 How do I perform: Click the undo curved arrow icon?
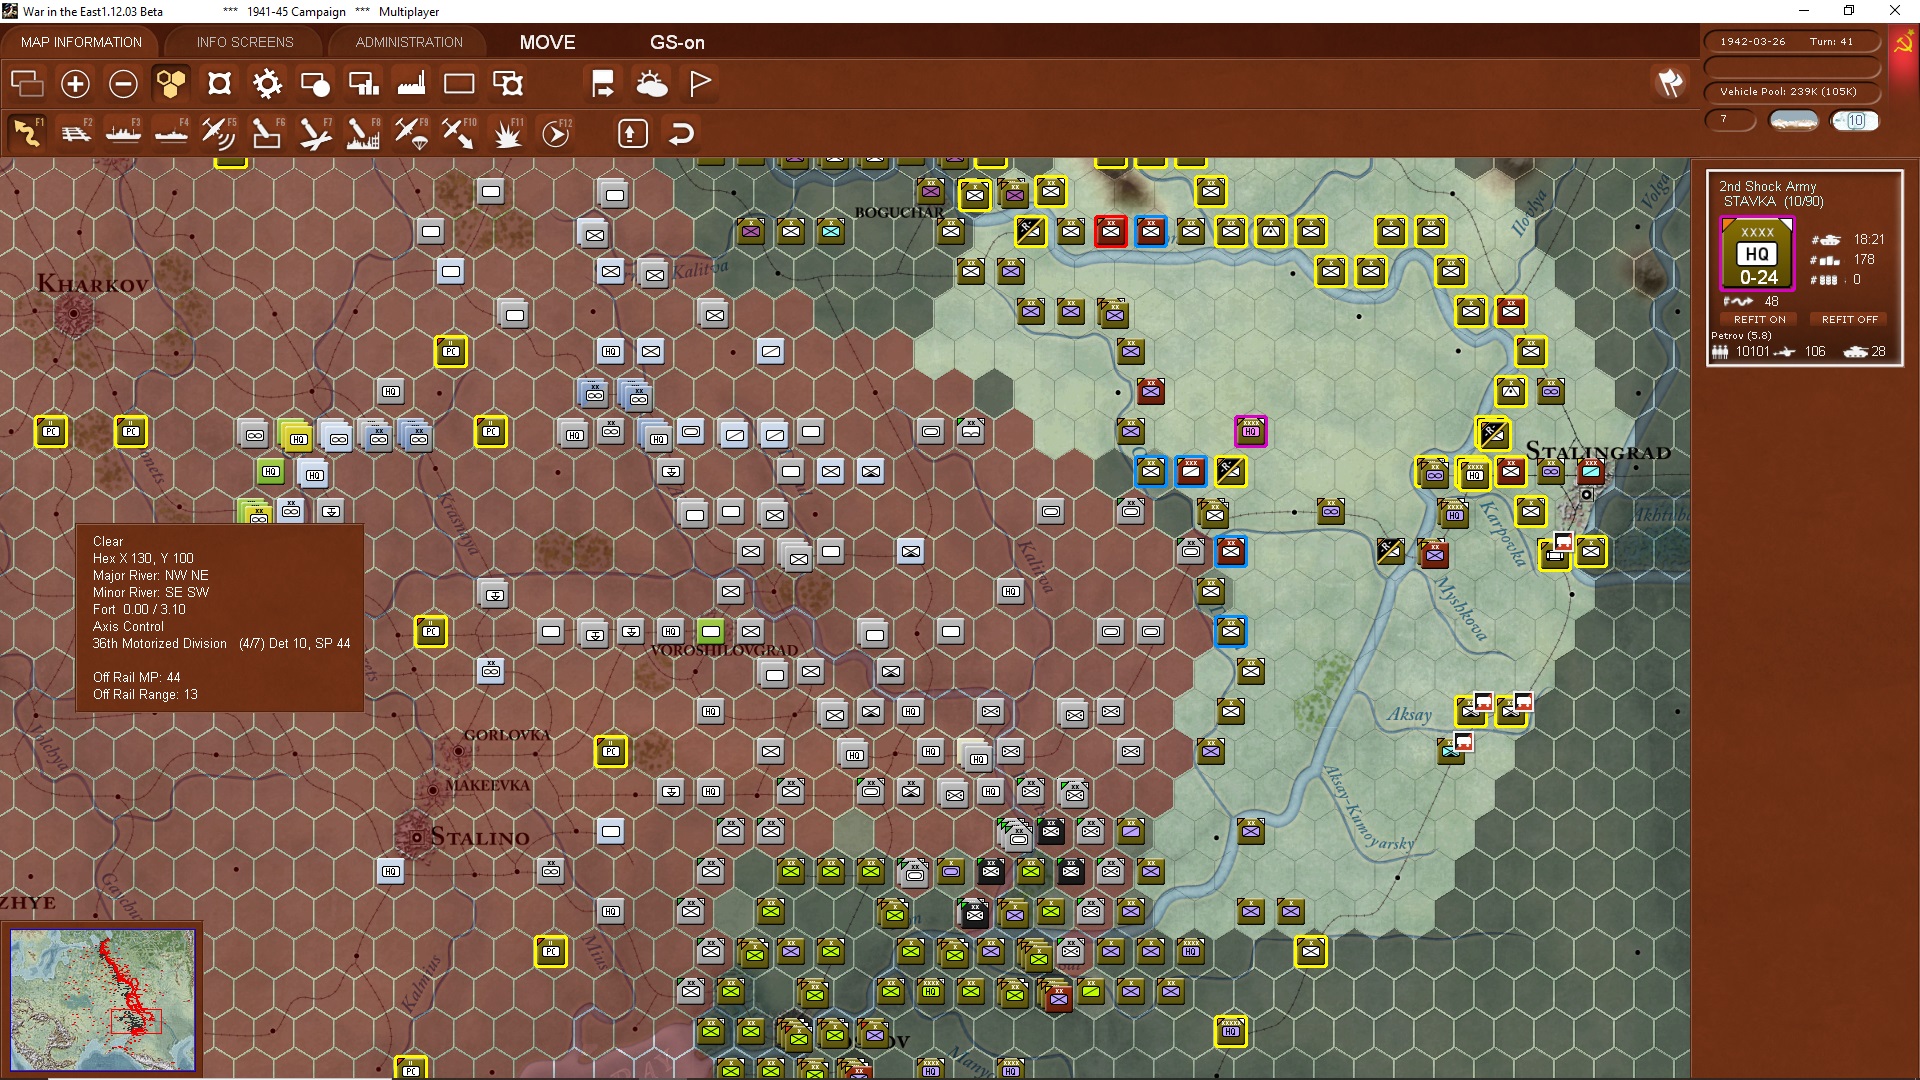pyautogui.click(x=681, y=133)
